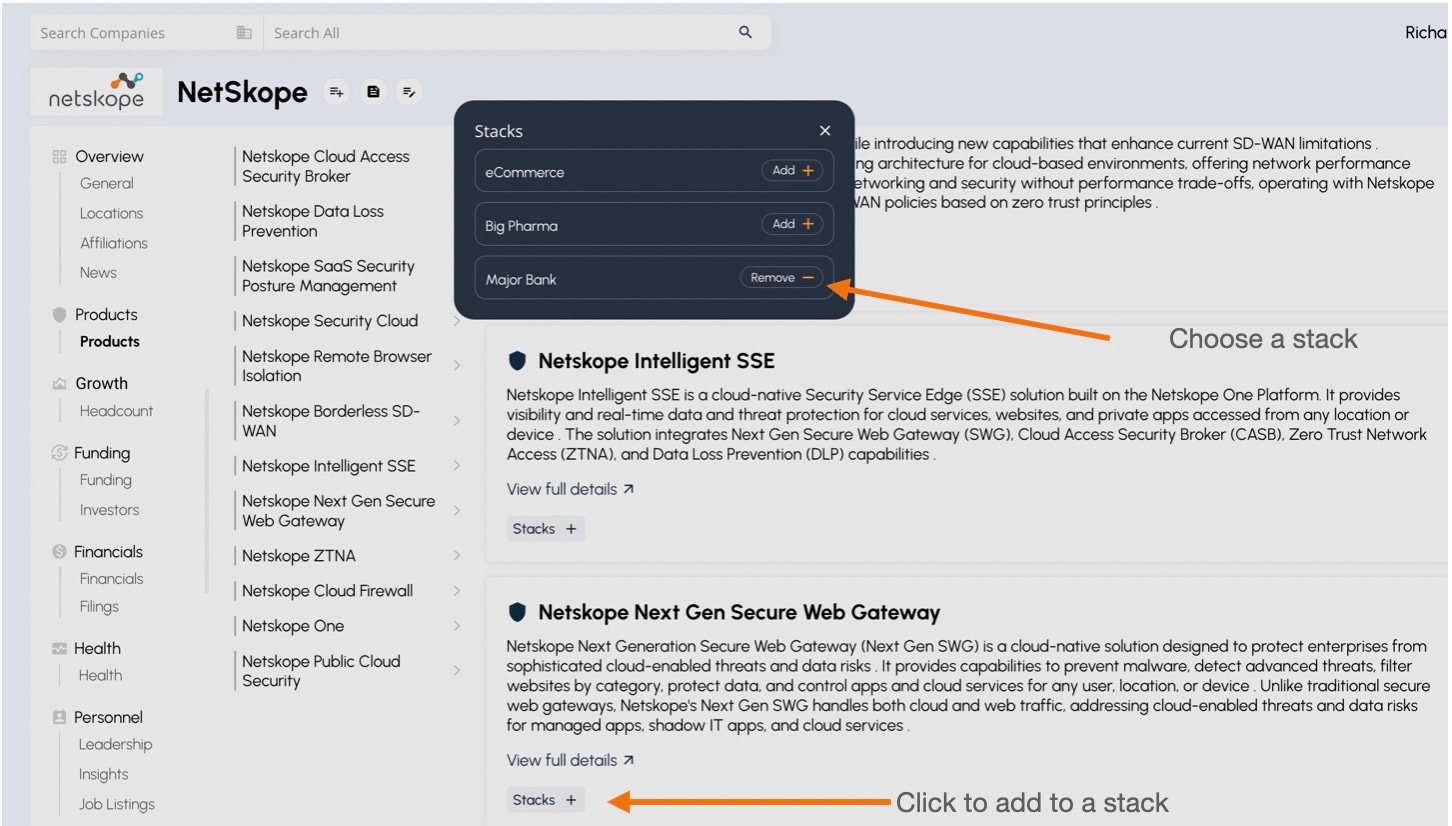The image size is (1452, 826).
Task: Click Stacks + under Netskope Intelligent SSE
Action: 545,529
